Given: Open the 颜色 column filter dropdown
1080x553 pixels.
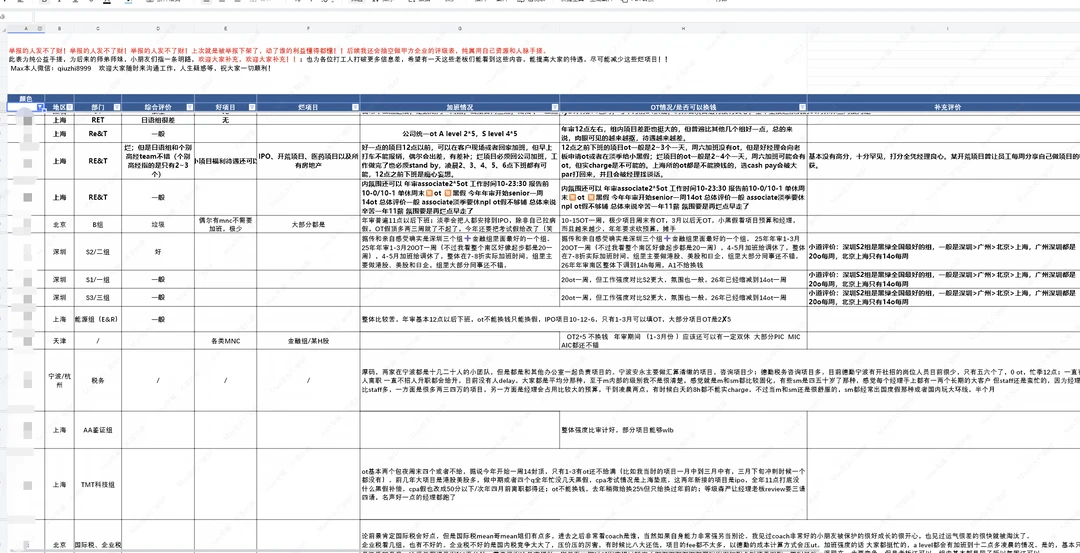Looking at the screenshot, I should pos(40,107).
